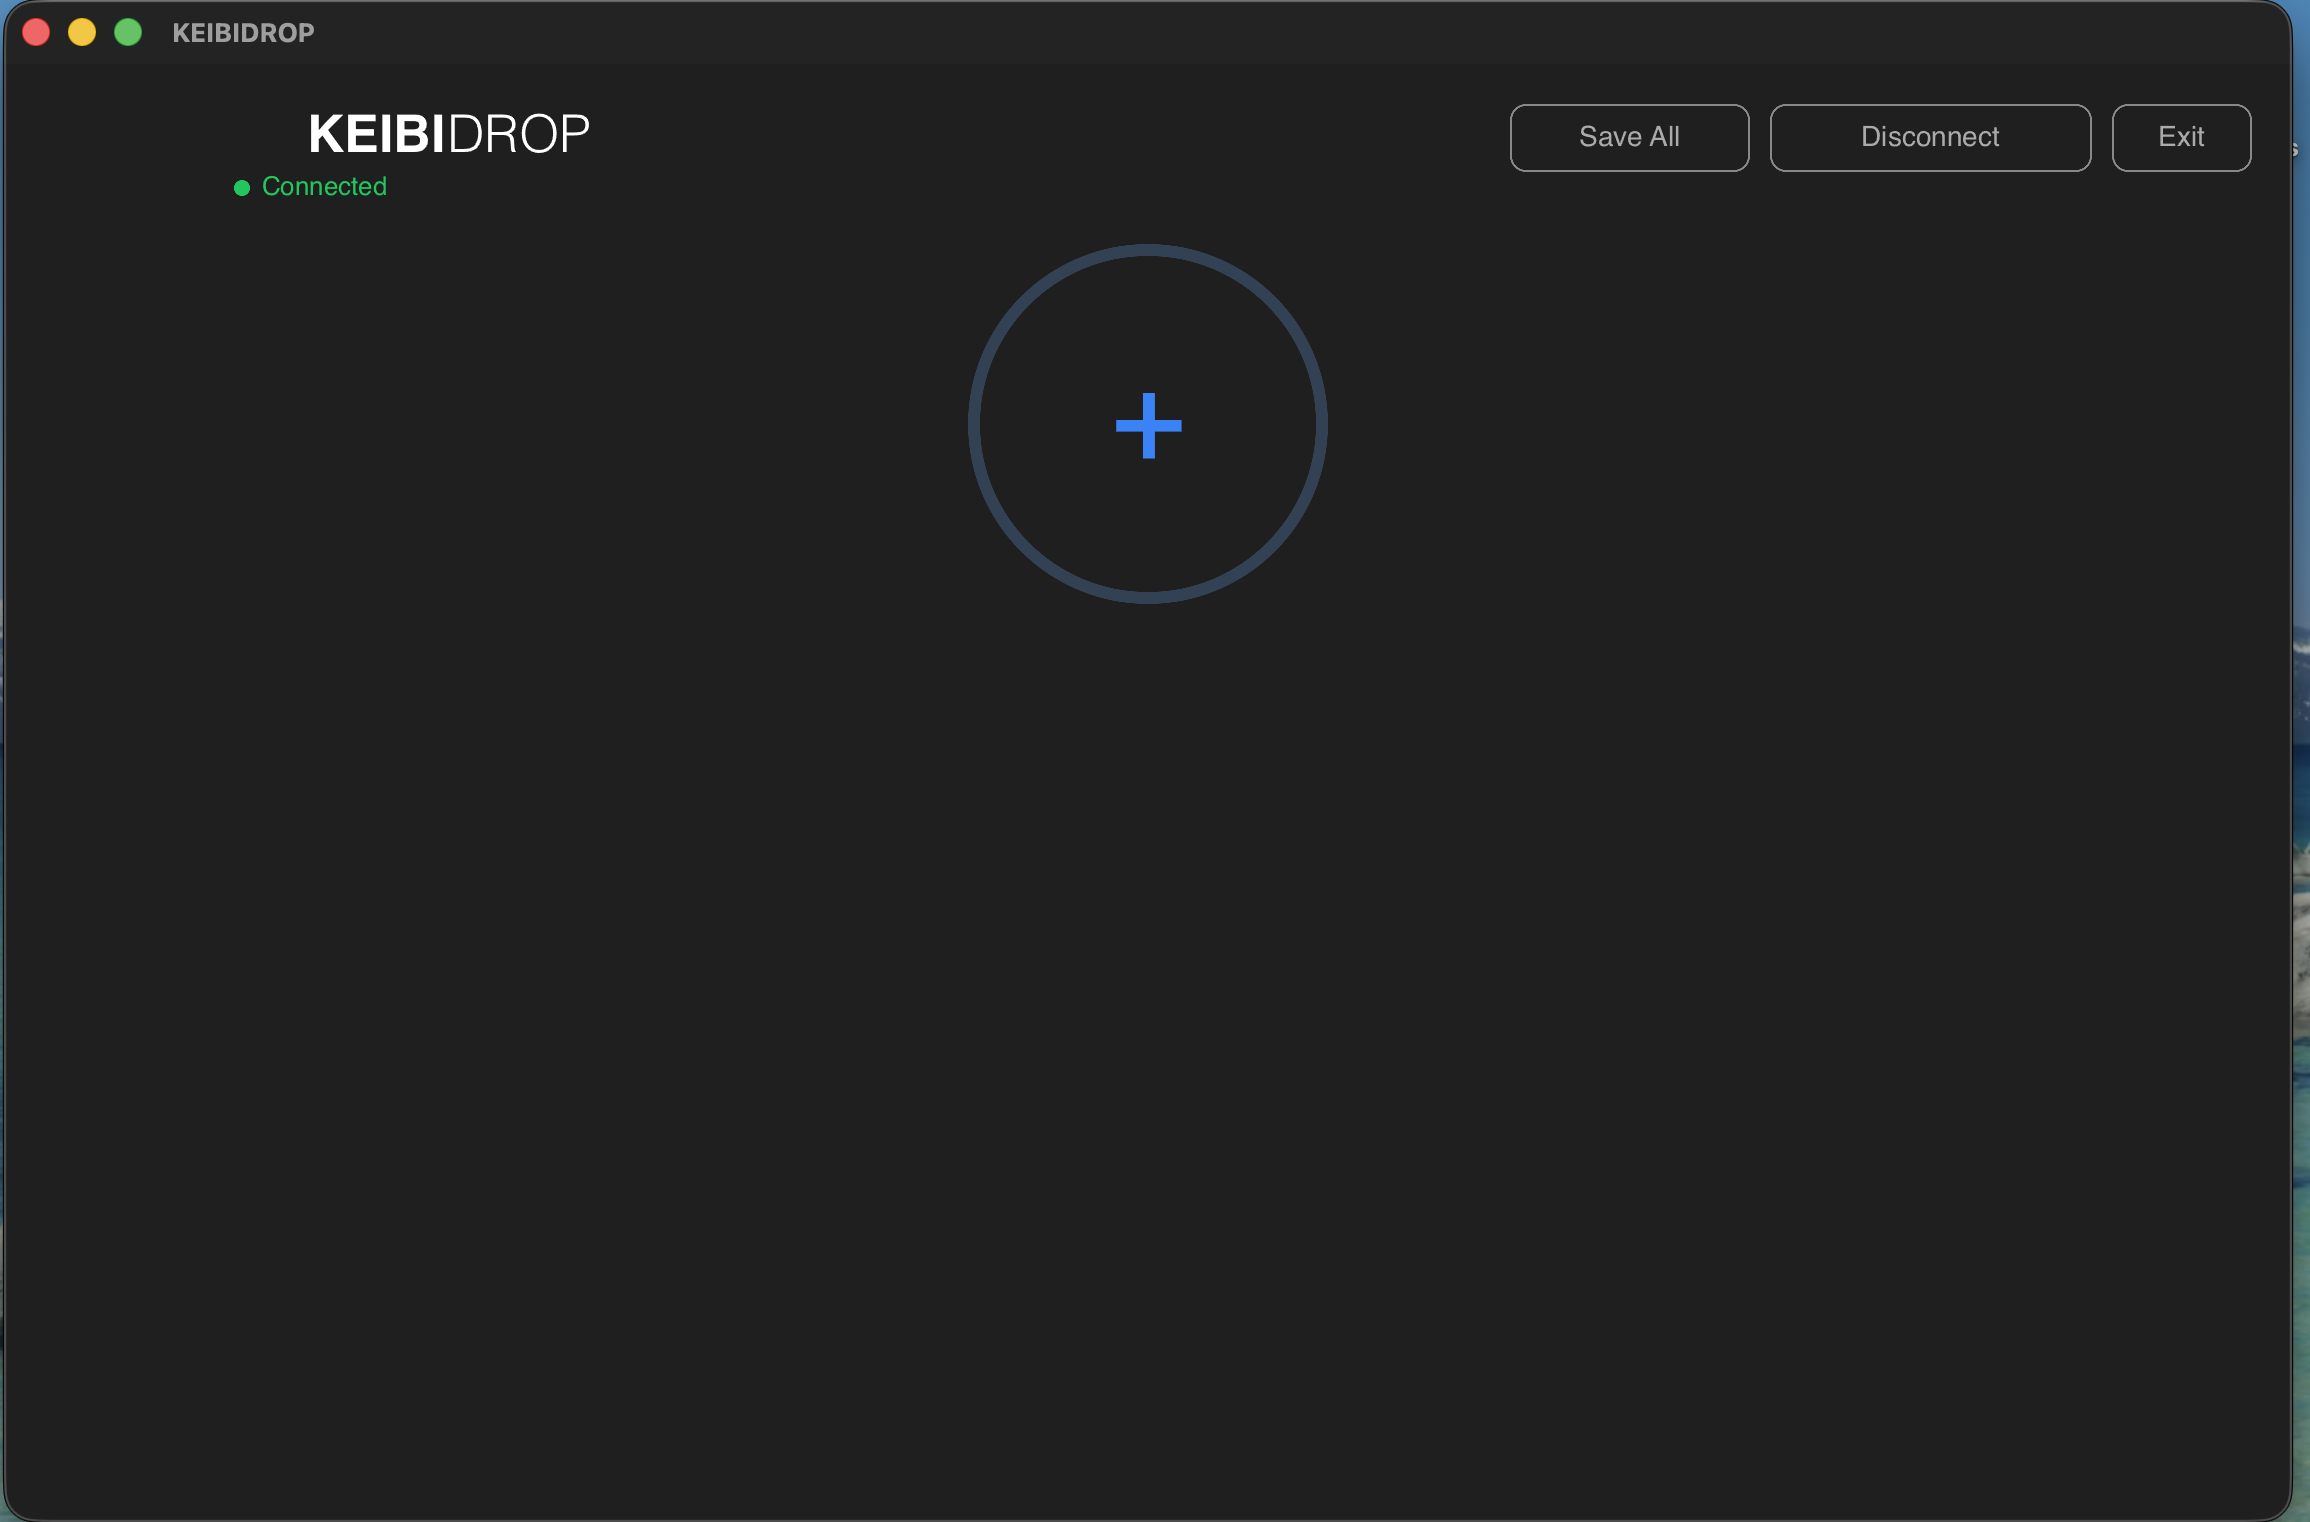Select the Connected status indicator
The height and width of the screenshot is (1522, 2310).
click(310, 186)
